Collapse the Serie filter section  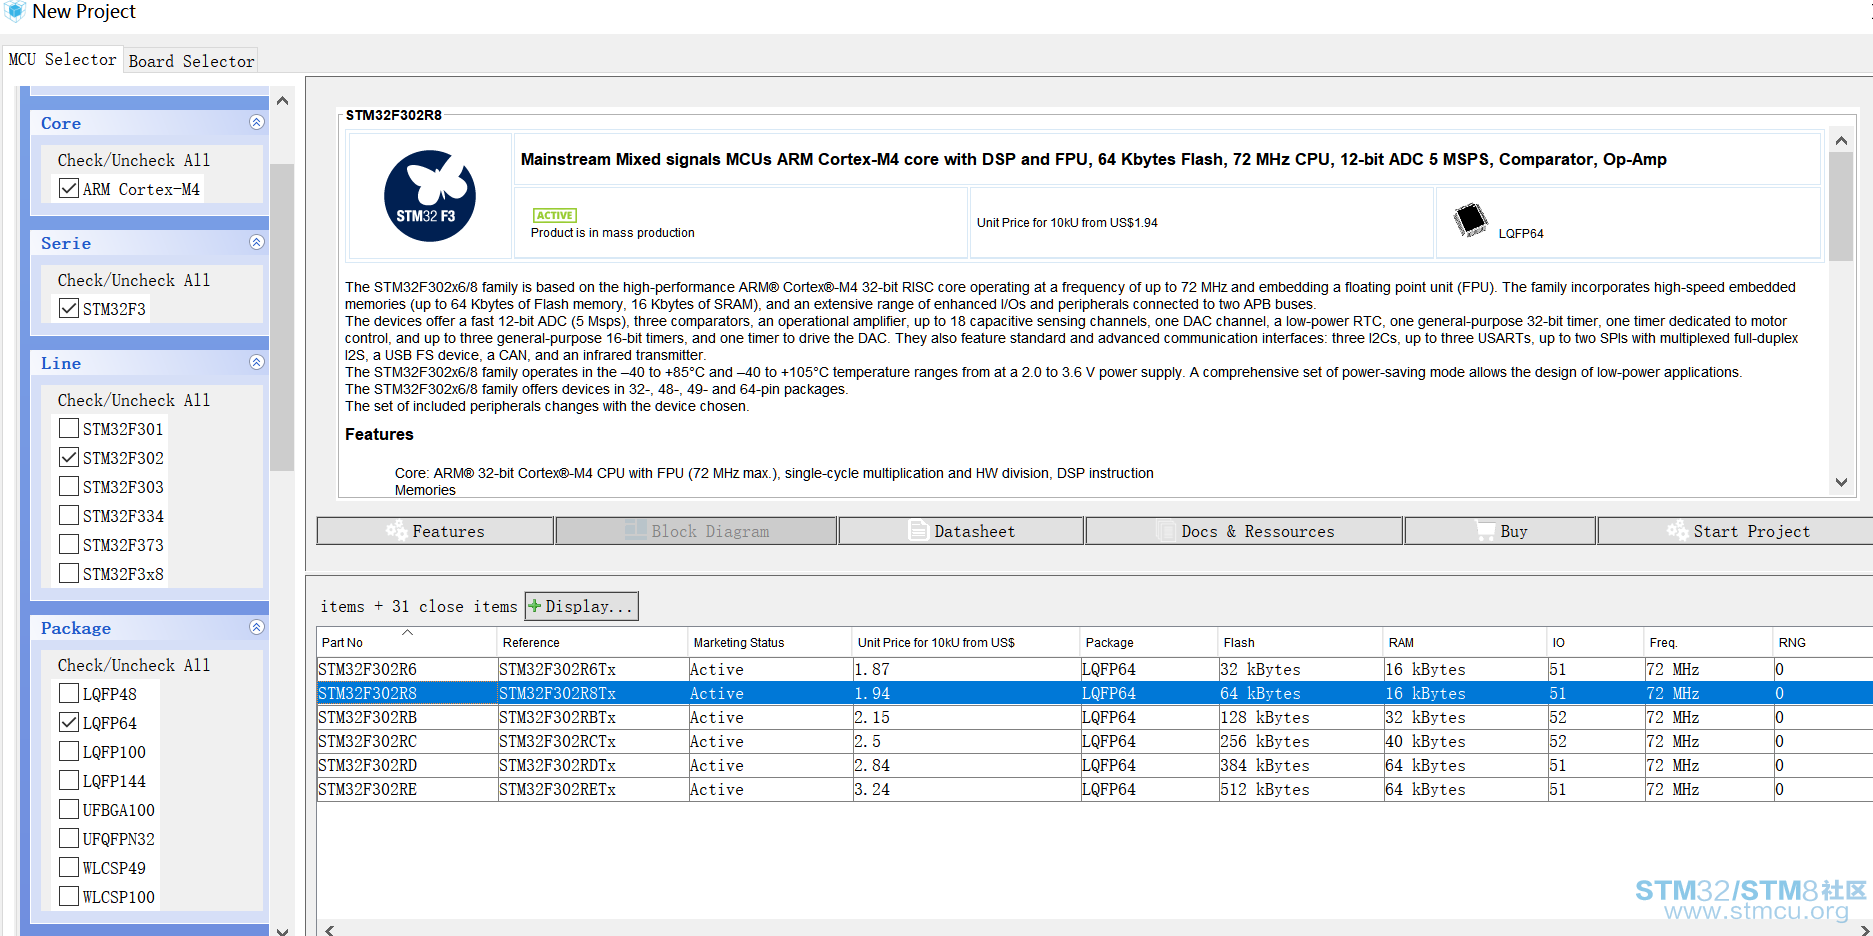tap(257, 242)
